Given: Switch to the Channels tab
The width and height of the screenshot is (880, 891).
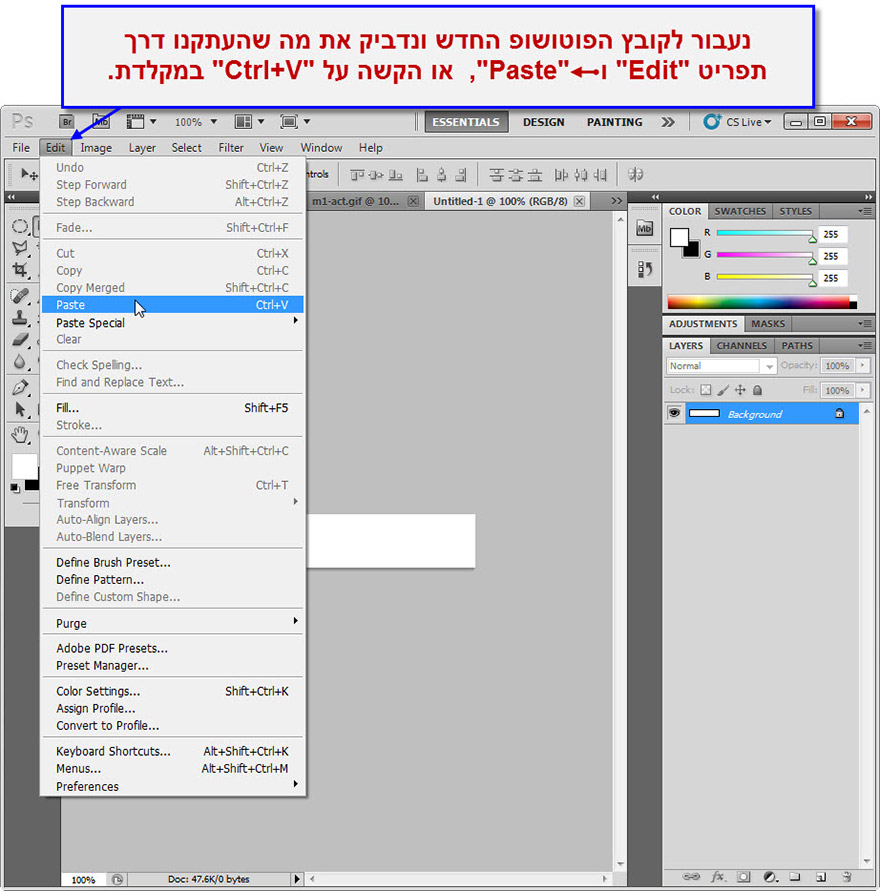Looking at the screenshot, I should pos(741,345).
